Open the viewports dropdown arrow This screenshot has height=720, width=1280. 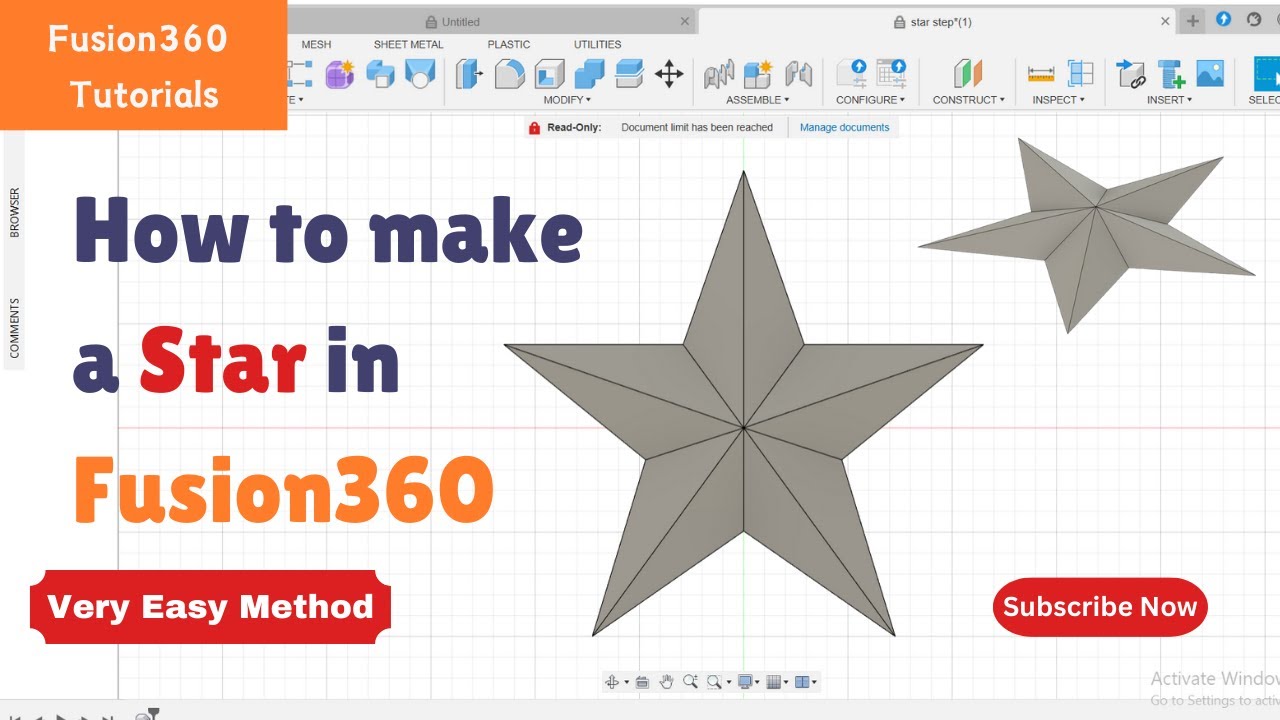[815, 683]
